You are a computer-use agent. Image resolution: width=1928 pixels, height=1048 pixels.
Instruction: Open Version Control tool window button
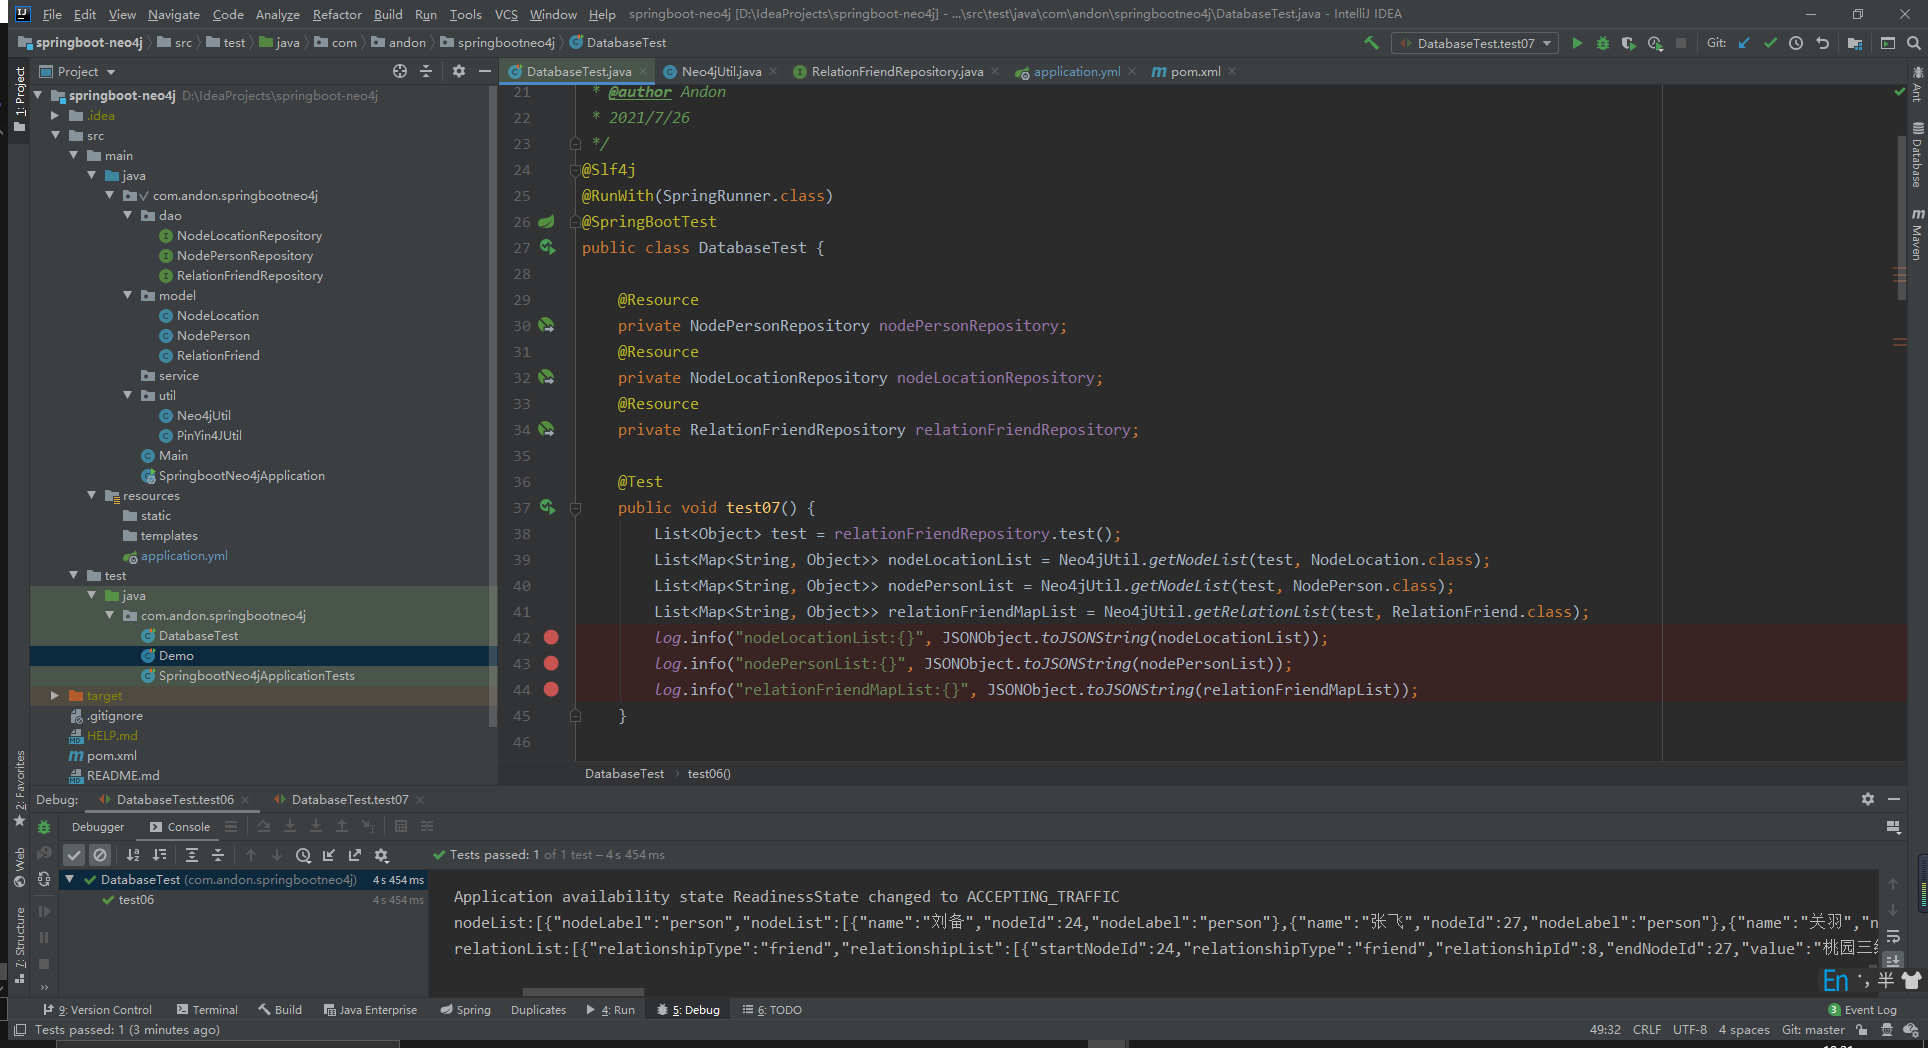click(x=97, y=1010)
